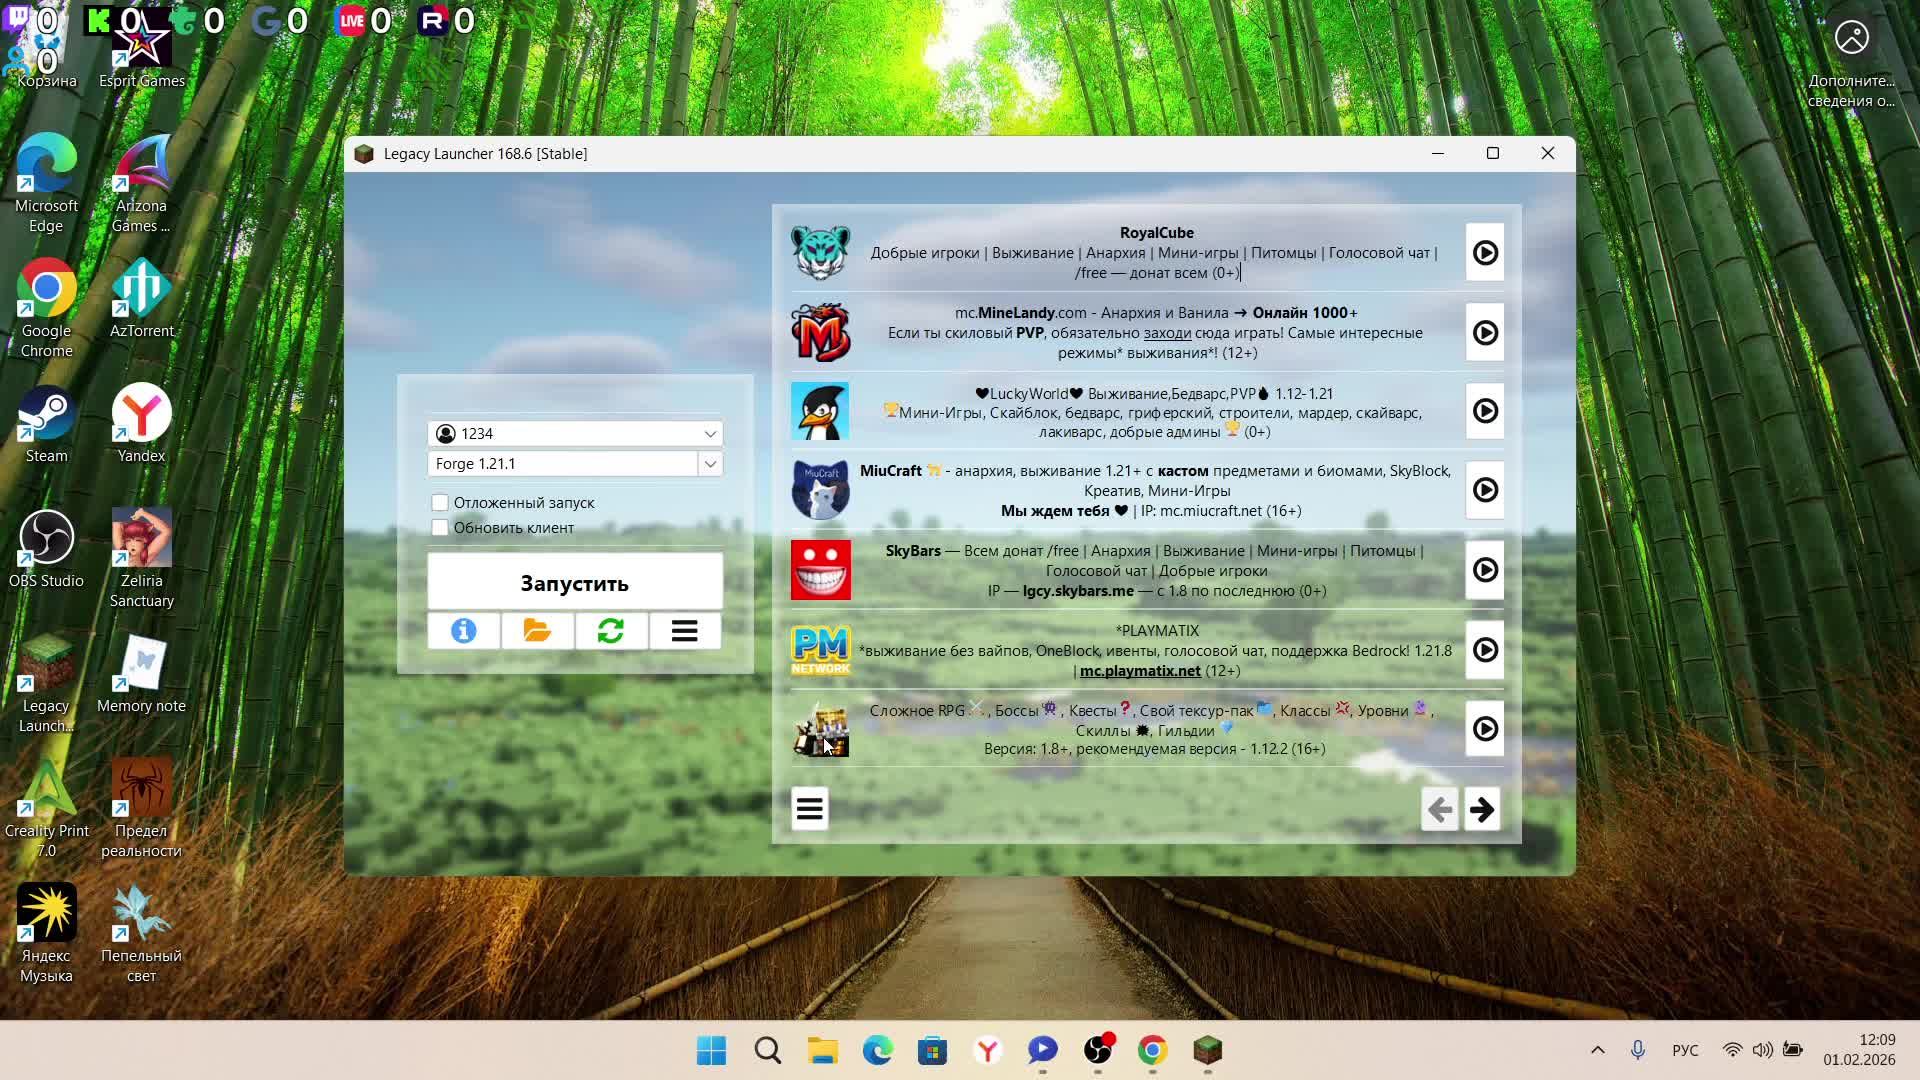This screenshot has height=1080, width=1920.
Task: Open Google Chrome from the taskbar
Action: click(x=1152, y=1050)
